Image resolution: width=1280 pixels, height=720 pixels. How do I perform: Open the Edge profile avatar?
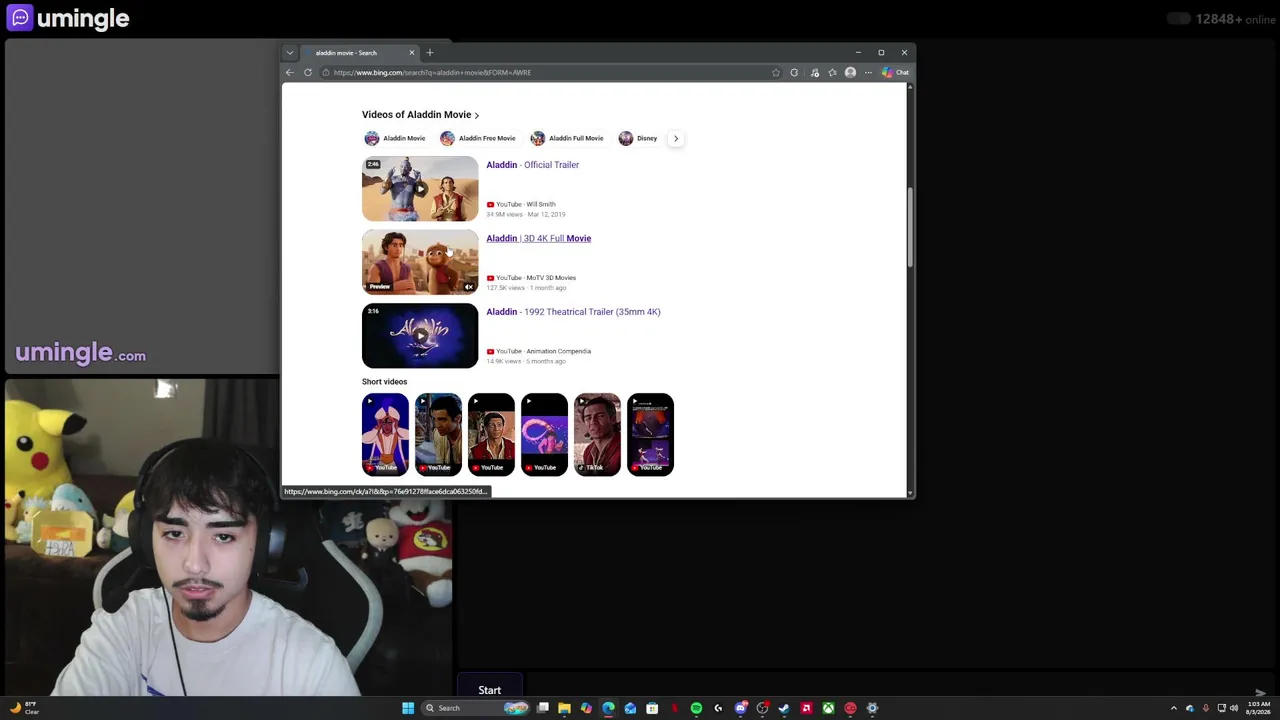(x=850, y=72)
